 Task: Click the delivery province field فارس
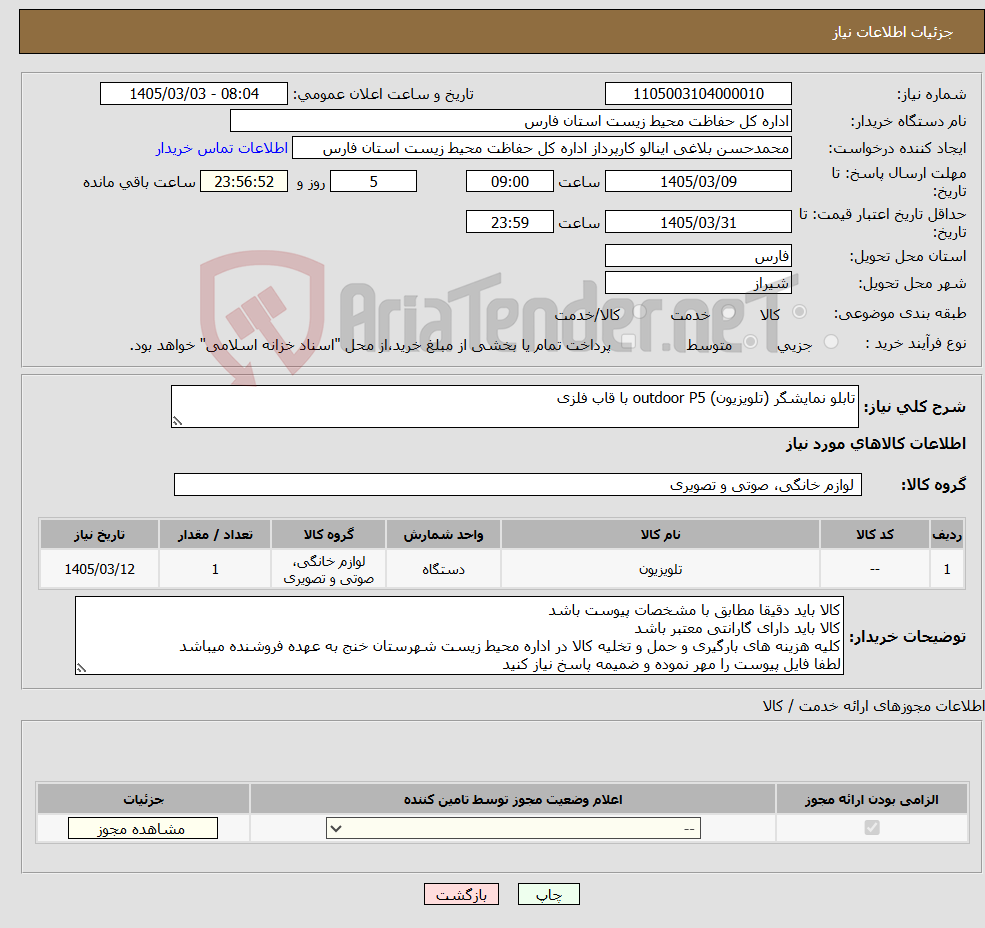pos(698,256)
